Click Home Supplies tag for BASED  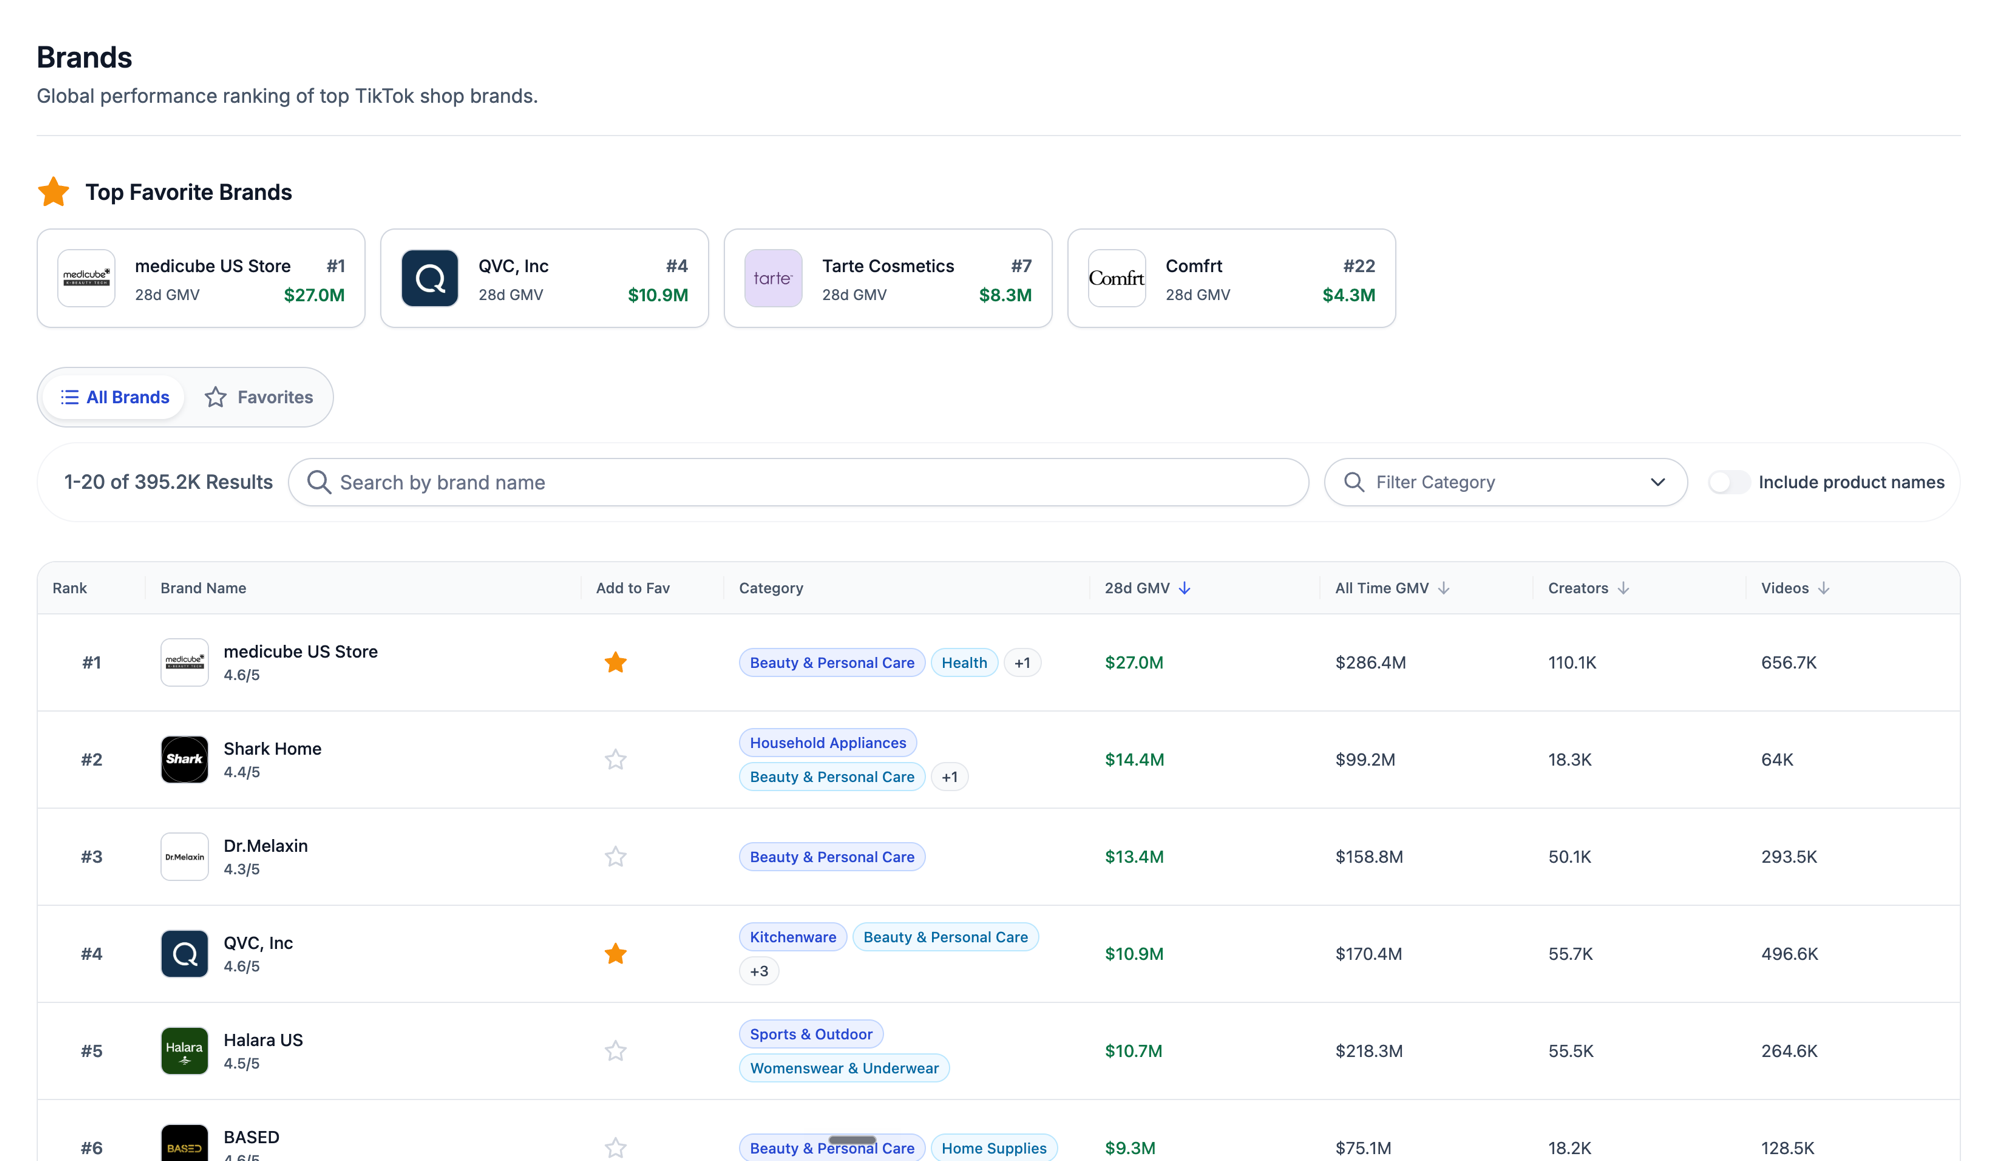pyautogui.click(x=994, y=1147)
